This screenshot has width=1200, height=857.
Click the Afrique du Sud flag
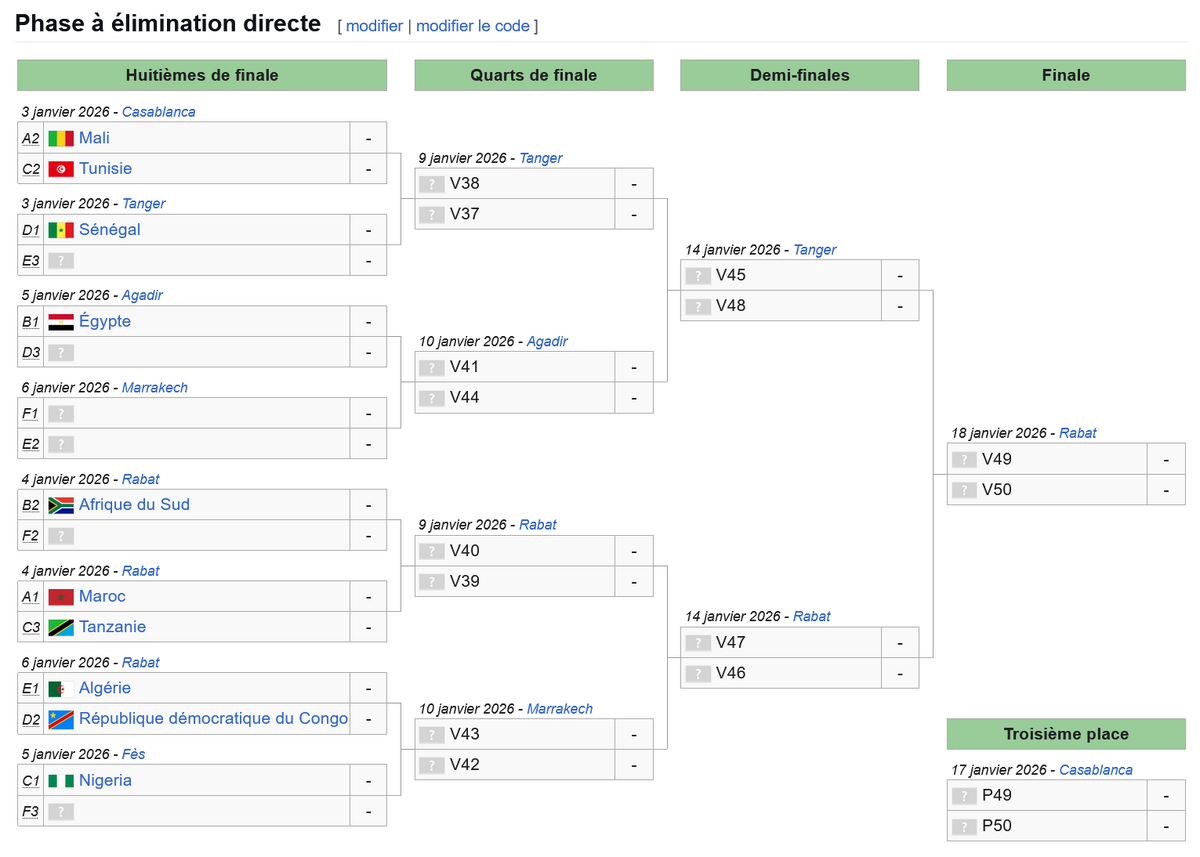61,505
